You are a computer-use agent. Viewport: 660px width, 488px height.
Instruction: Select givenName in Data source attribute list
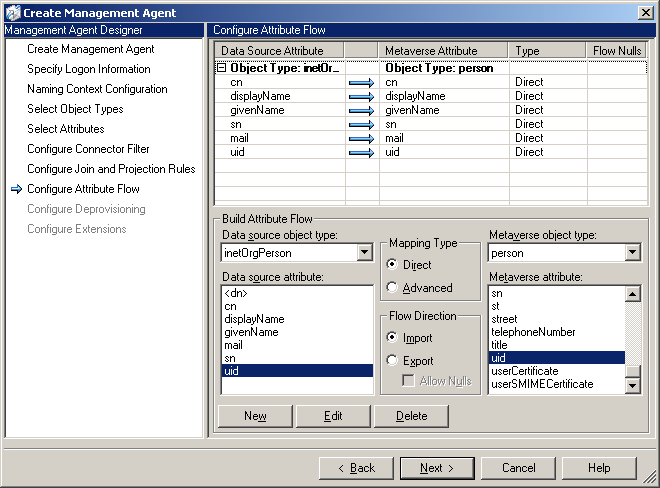(297, 332)
